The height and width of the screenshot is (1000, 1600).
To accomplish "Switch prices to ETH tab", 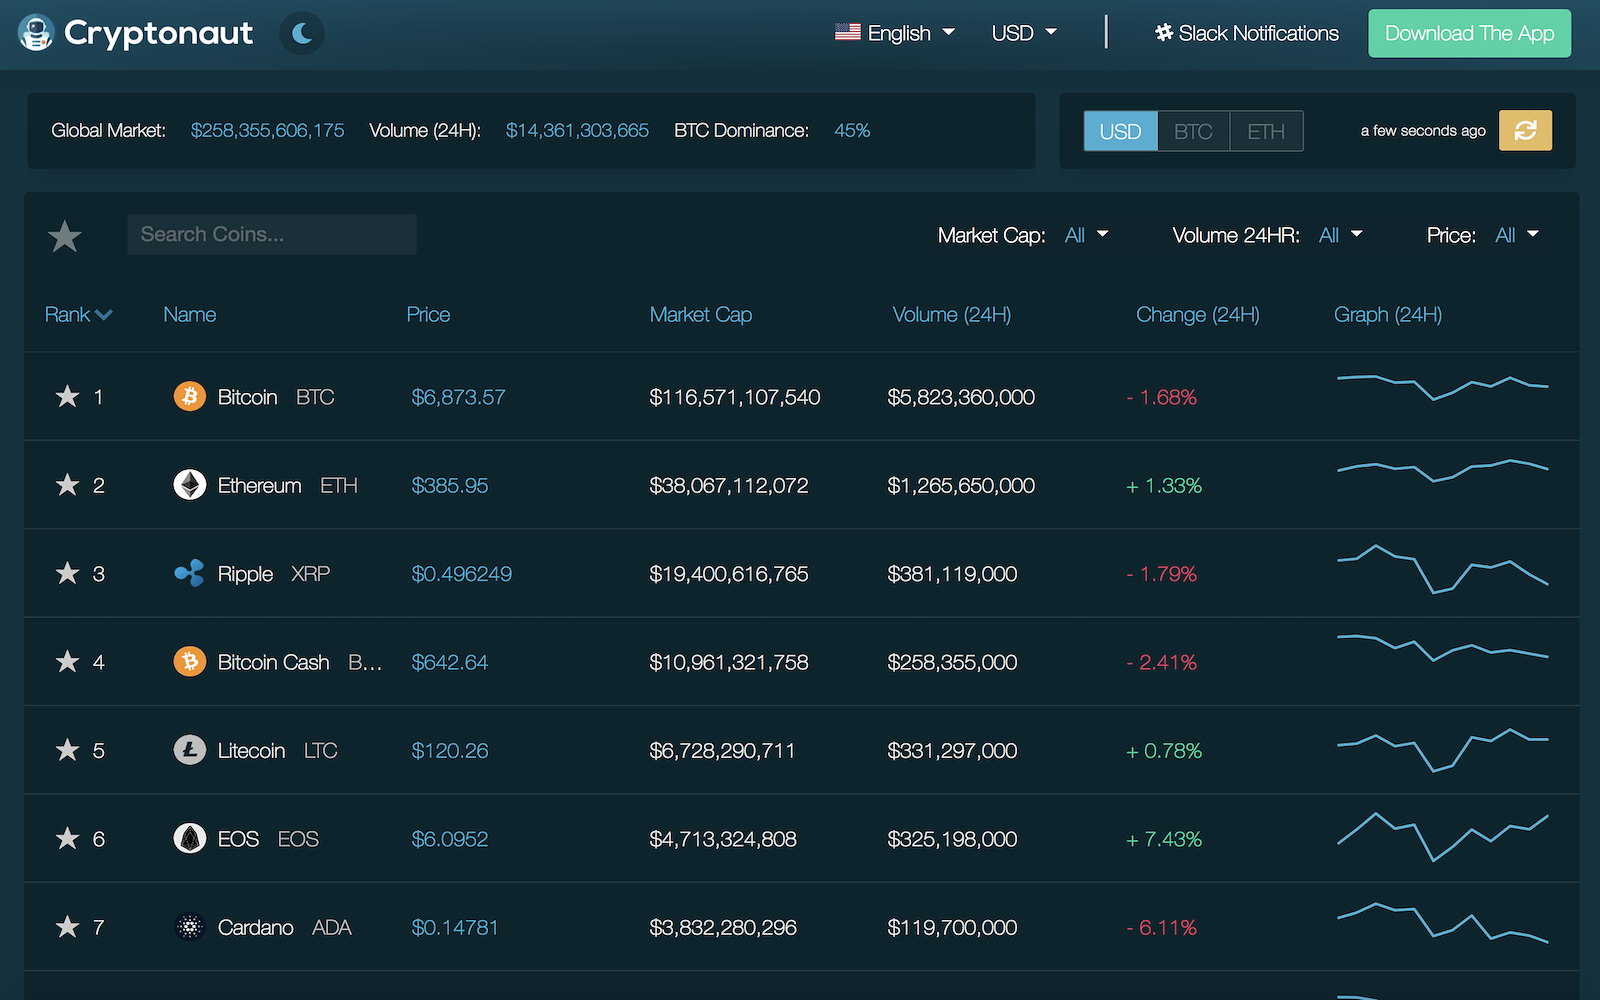I will [1266, 131].
